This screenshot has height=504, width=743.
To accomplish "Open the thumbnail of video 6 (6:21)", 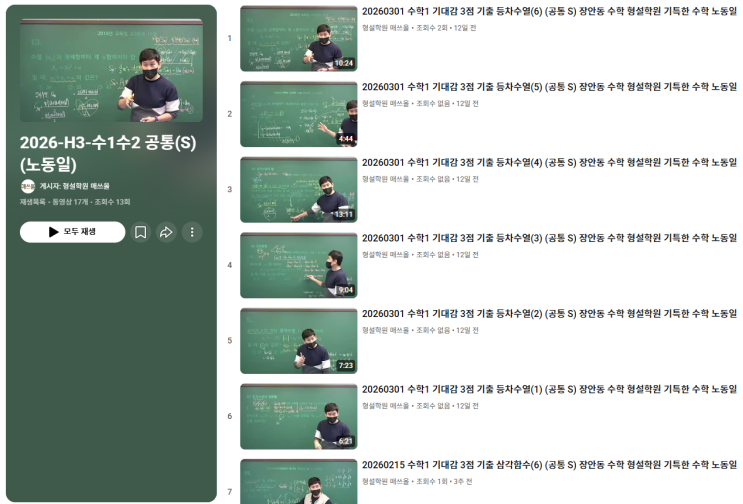I will click(x=299, y=416).
